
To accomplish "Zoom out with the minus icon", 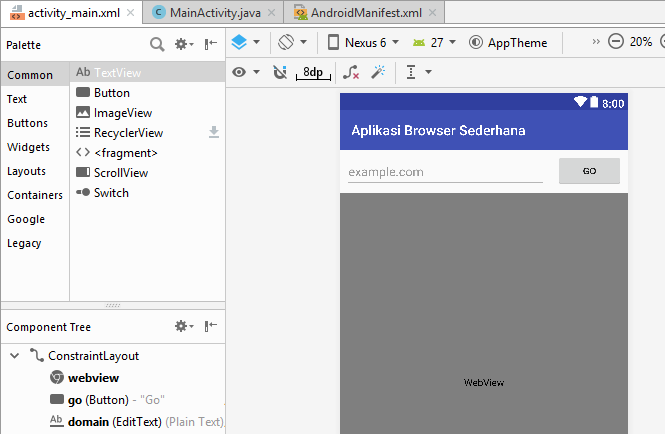I will pyautogui.click(x=615, y=42).
